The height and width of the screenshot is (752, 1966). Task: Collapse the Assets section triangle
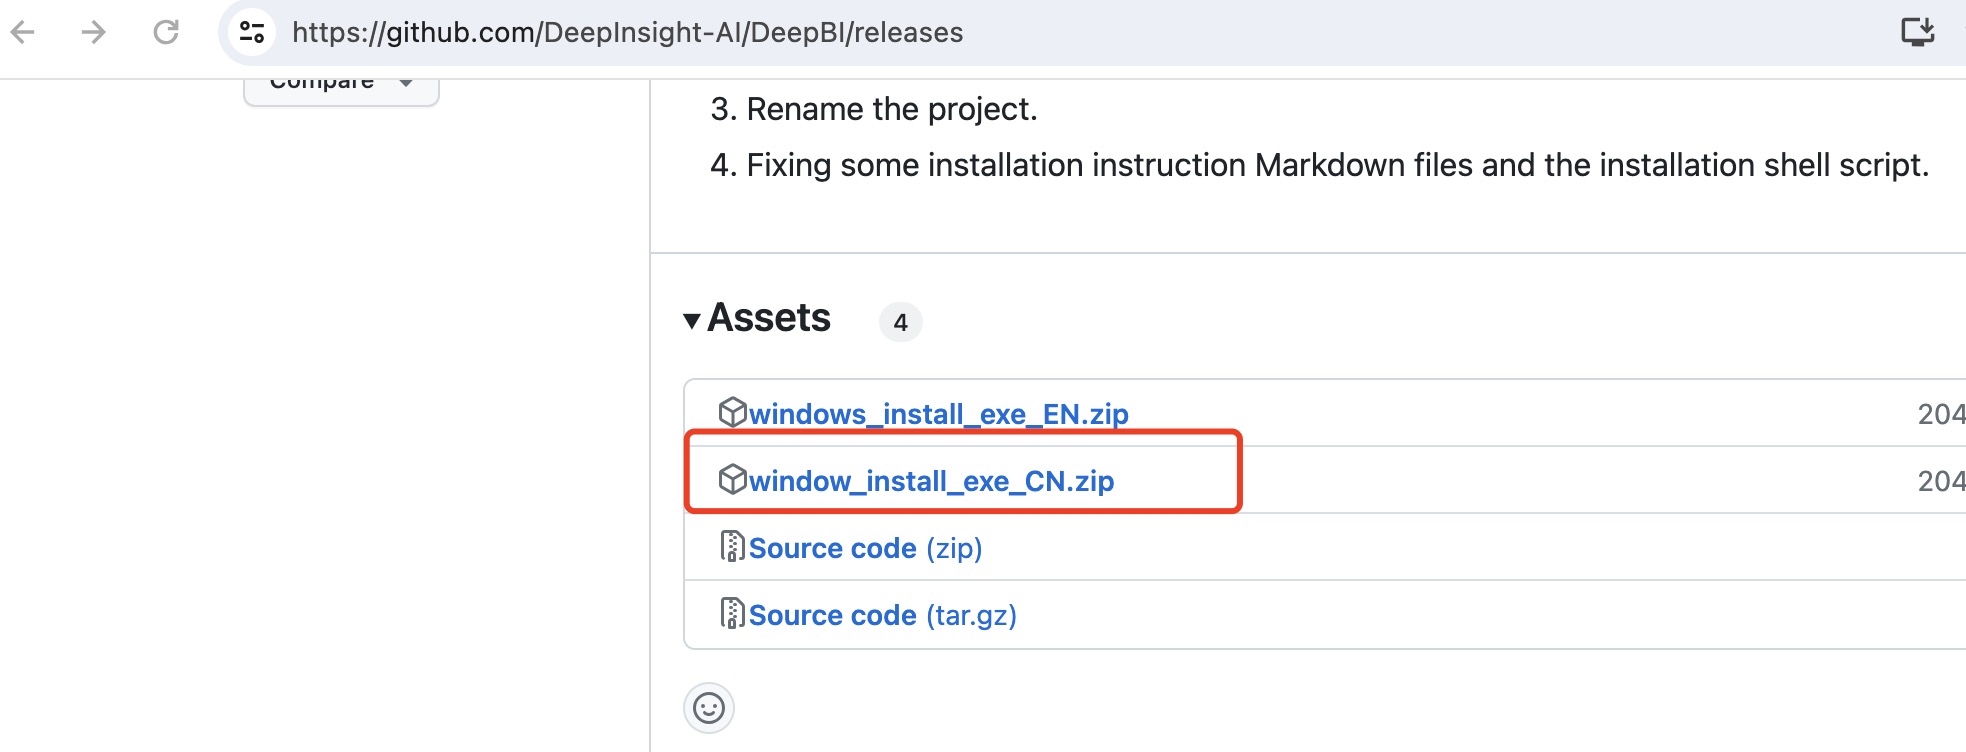pyautogui.click(x=691, y=321)
